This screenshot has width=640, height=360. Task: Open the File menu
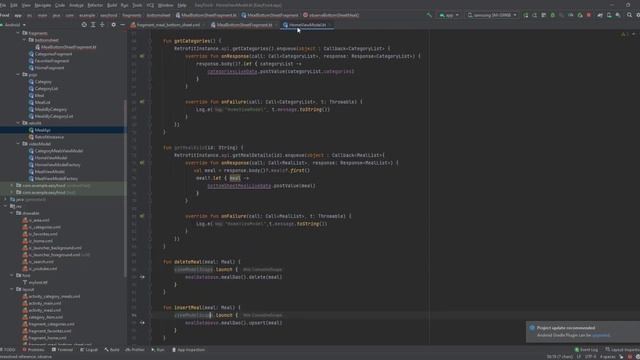point(3,5)
